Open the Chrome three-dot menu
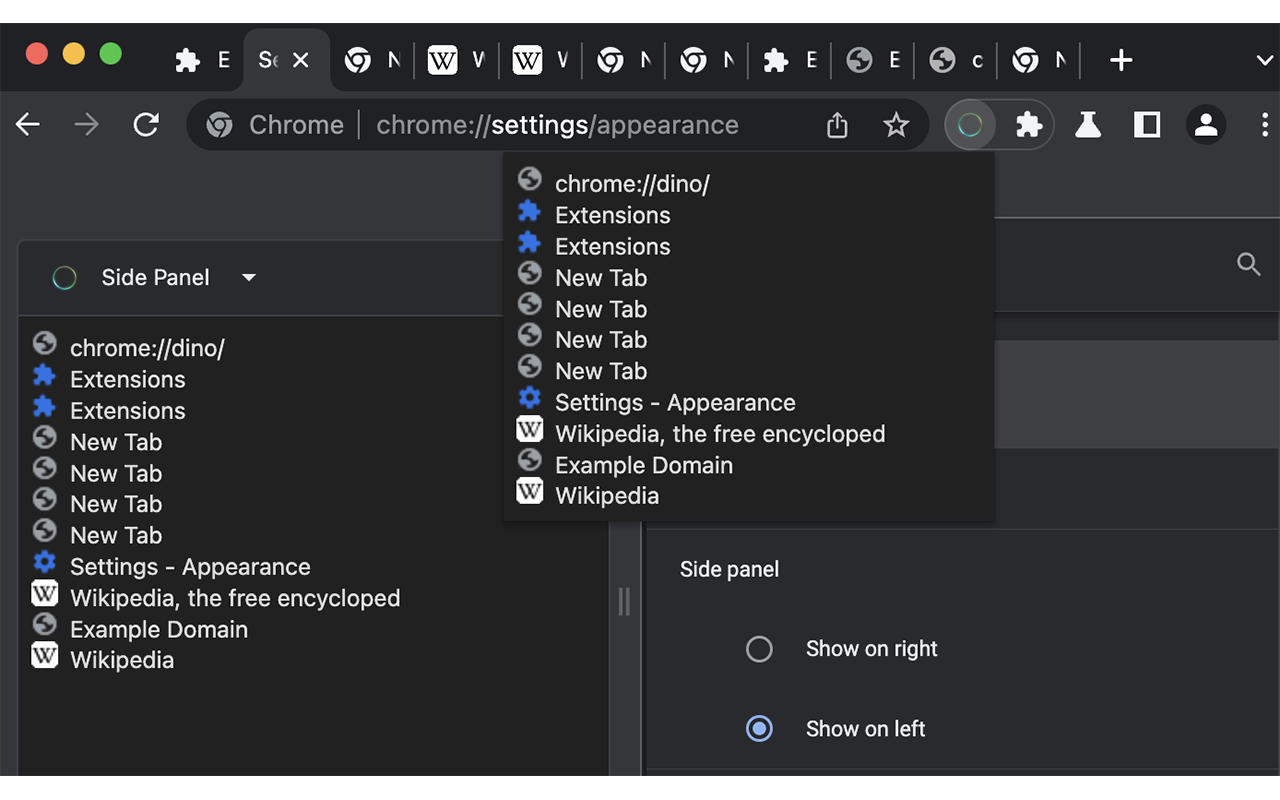Screen dimensions: 1280x800 (1265, 125)
